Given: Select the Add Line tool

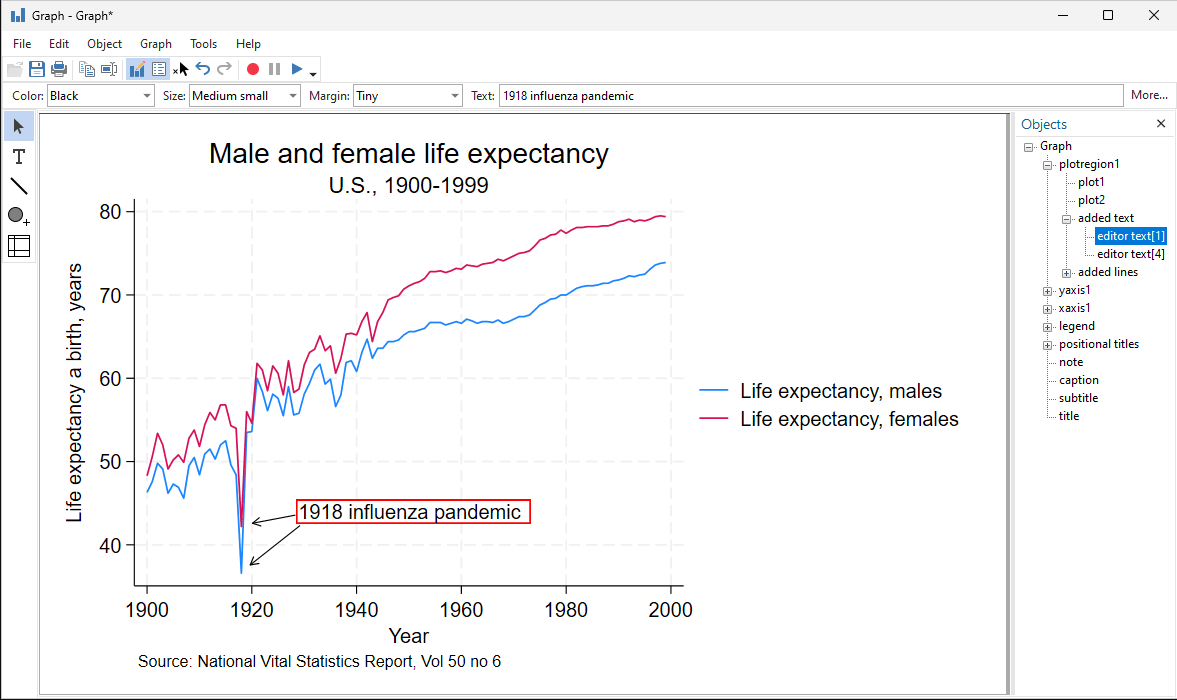Looking at the screenshot, I should 19,186.
